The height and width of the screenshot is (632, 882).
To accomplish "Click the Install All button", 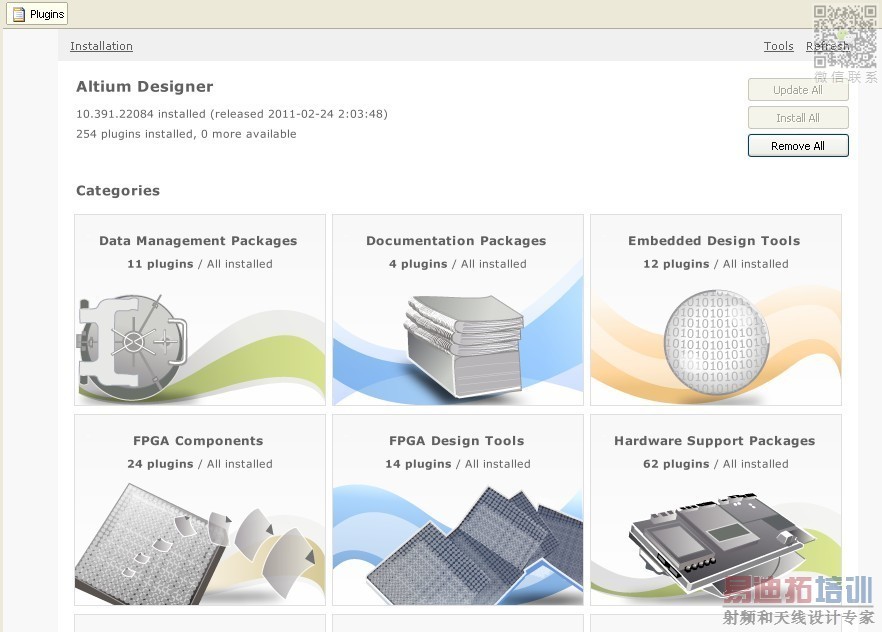I will pyautogui.click(x=798, y=118).
